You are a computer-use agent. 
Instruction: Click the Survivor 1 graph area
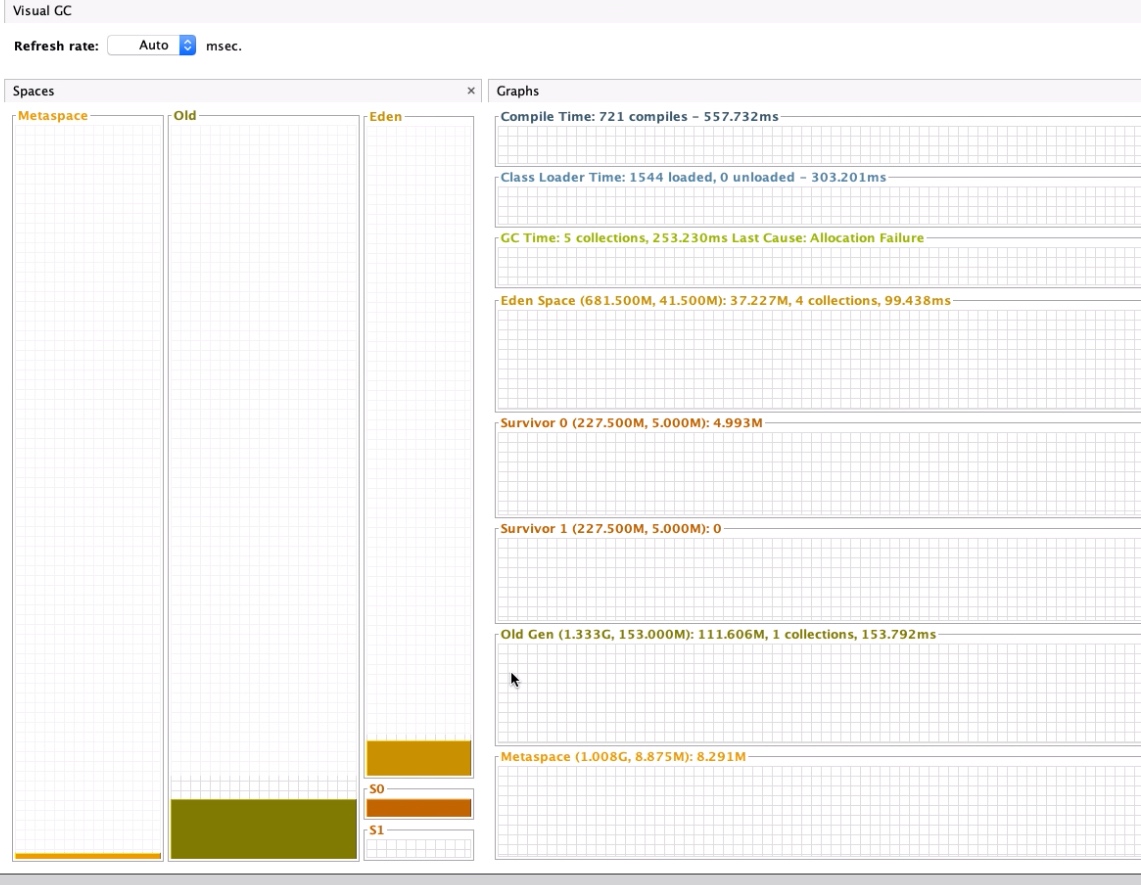tap(816, 578)
